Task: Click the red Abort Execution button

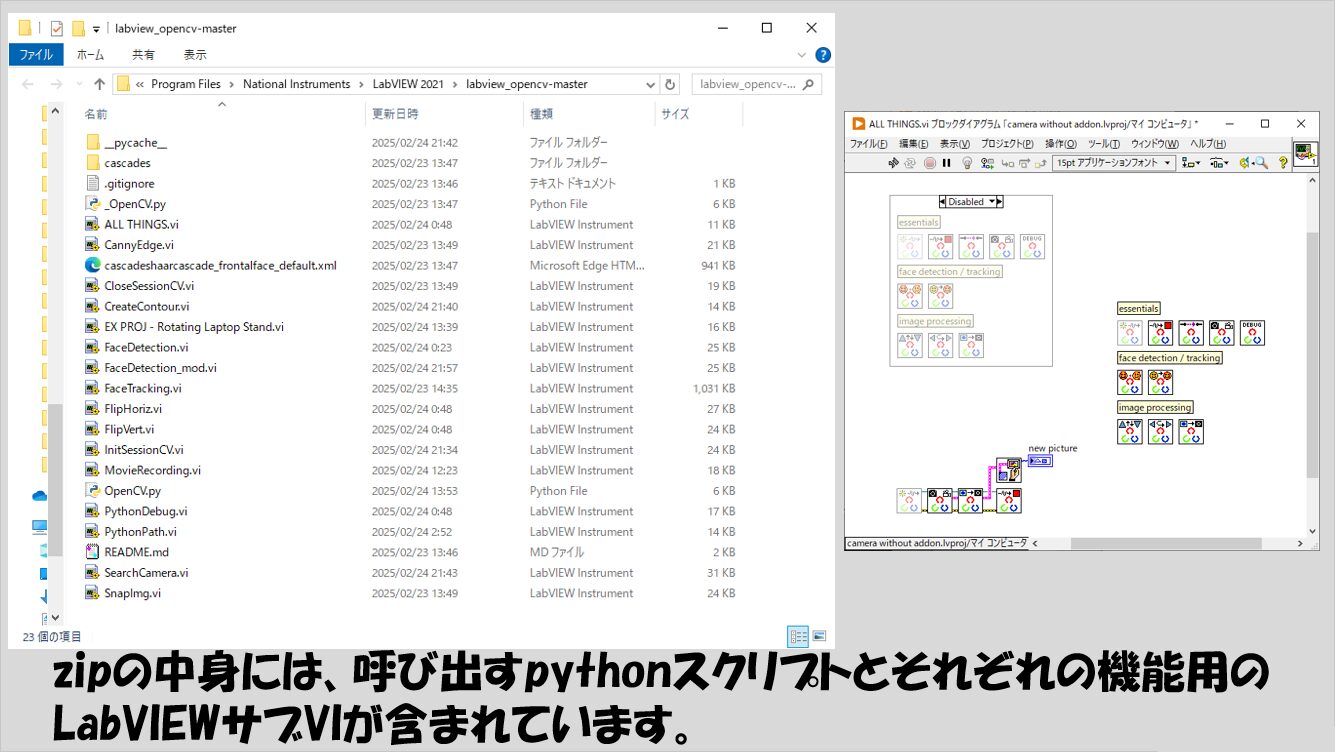Action: point(930,163)
